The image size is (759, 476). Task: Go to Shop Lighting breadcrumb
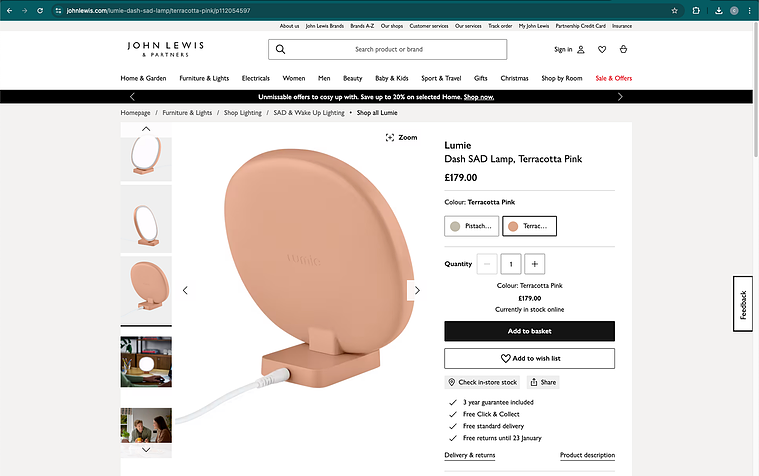pos(243,113)
